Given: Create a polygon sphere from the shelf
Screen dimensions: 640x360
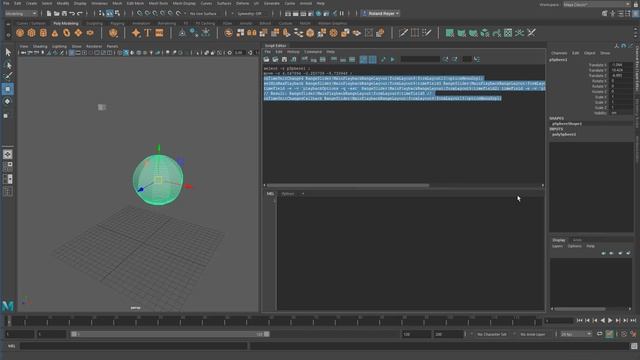Looking at the screenshot, I should 20,33.
